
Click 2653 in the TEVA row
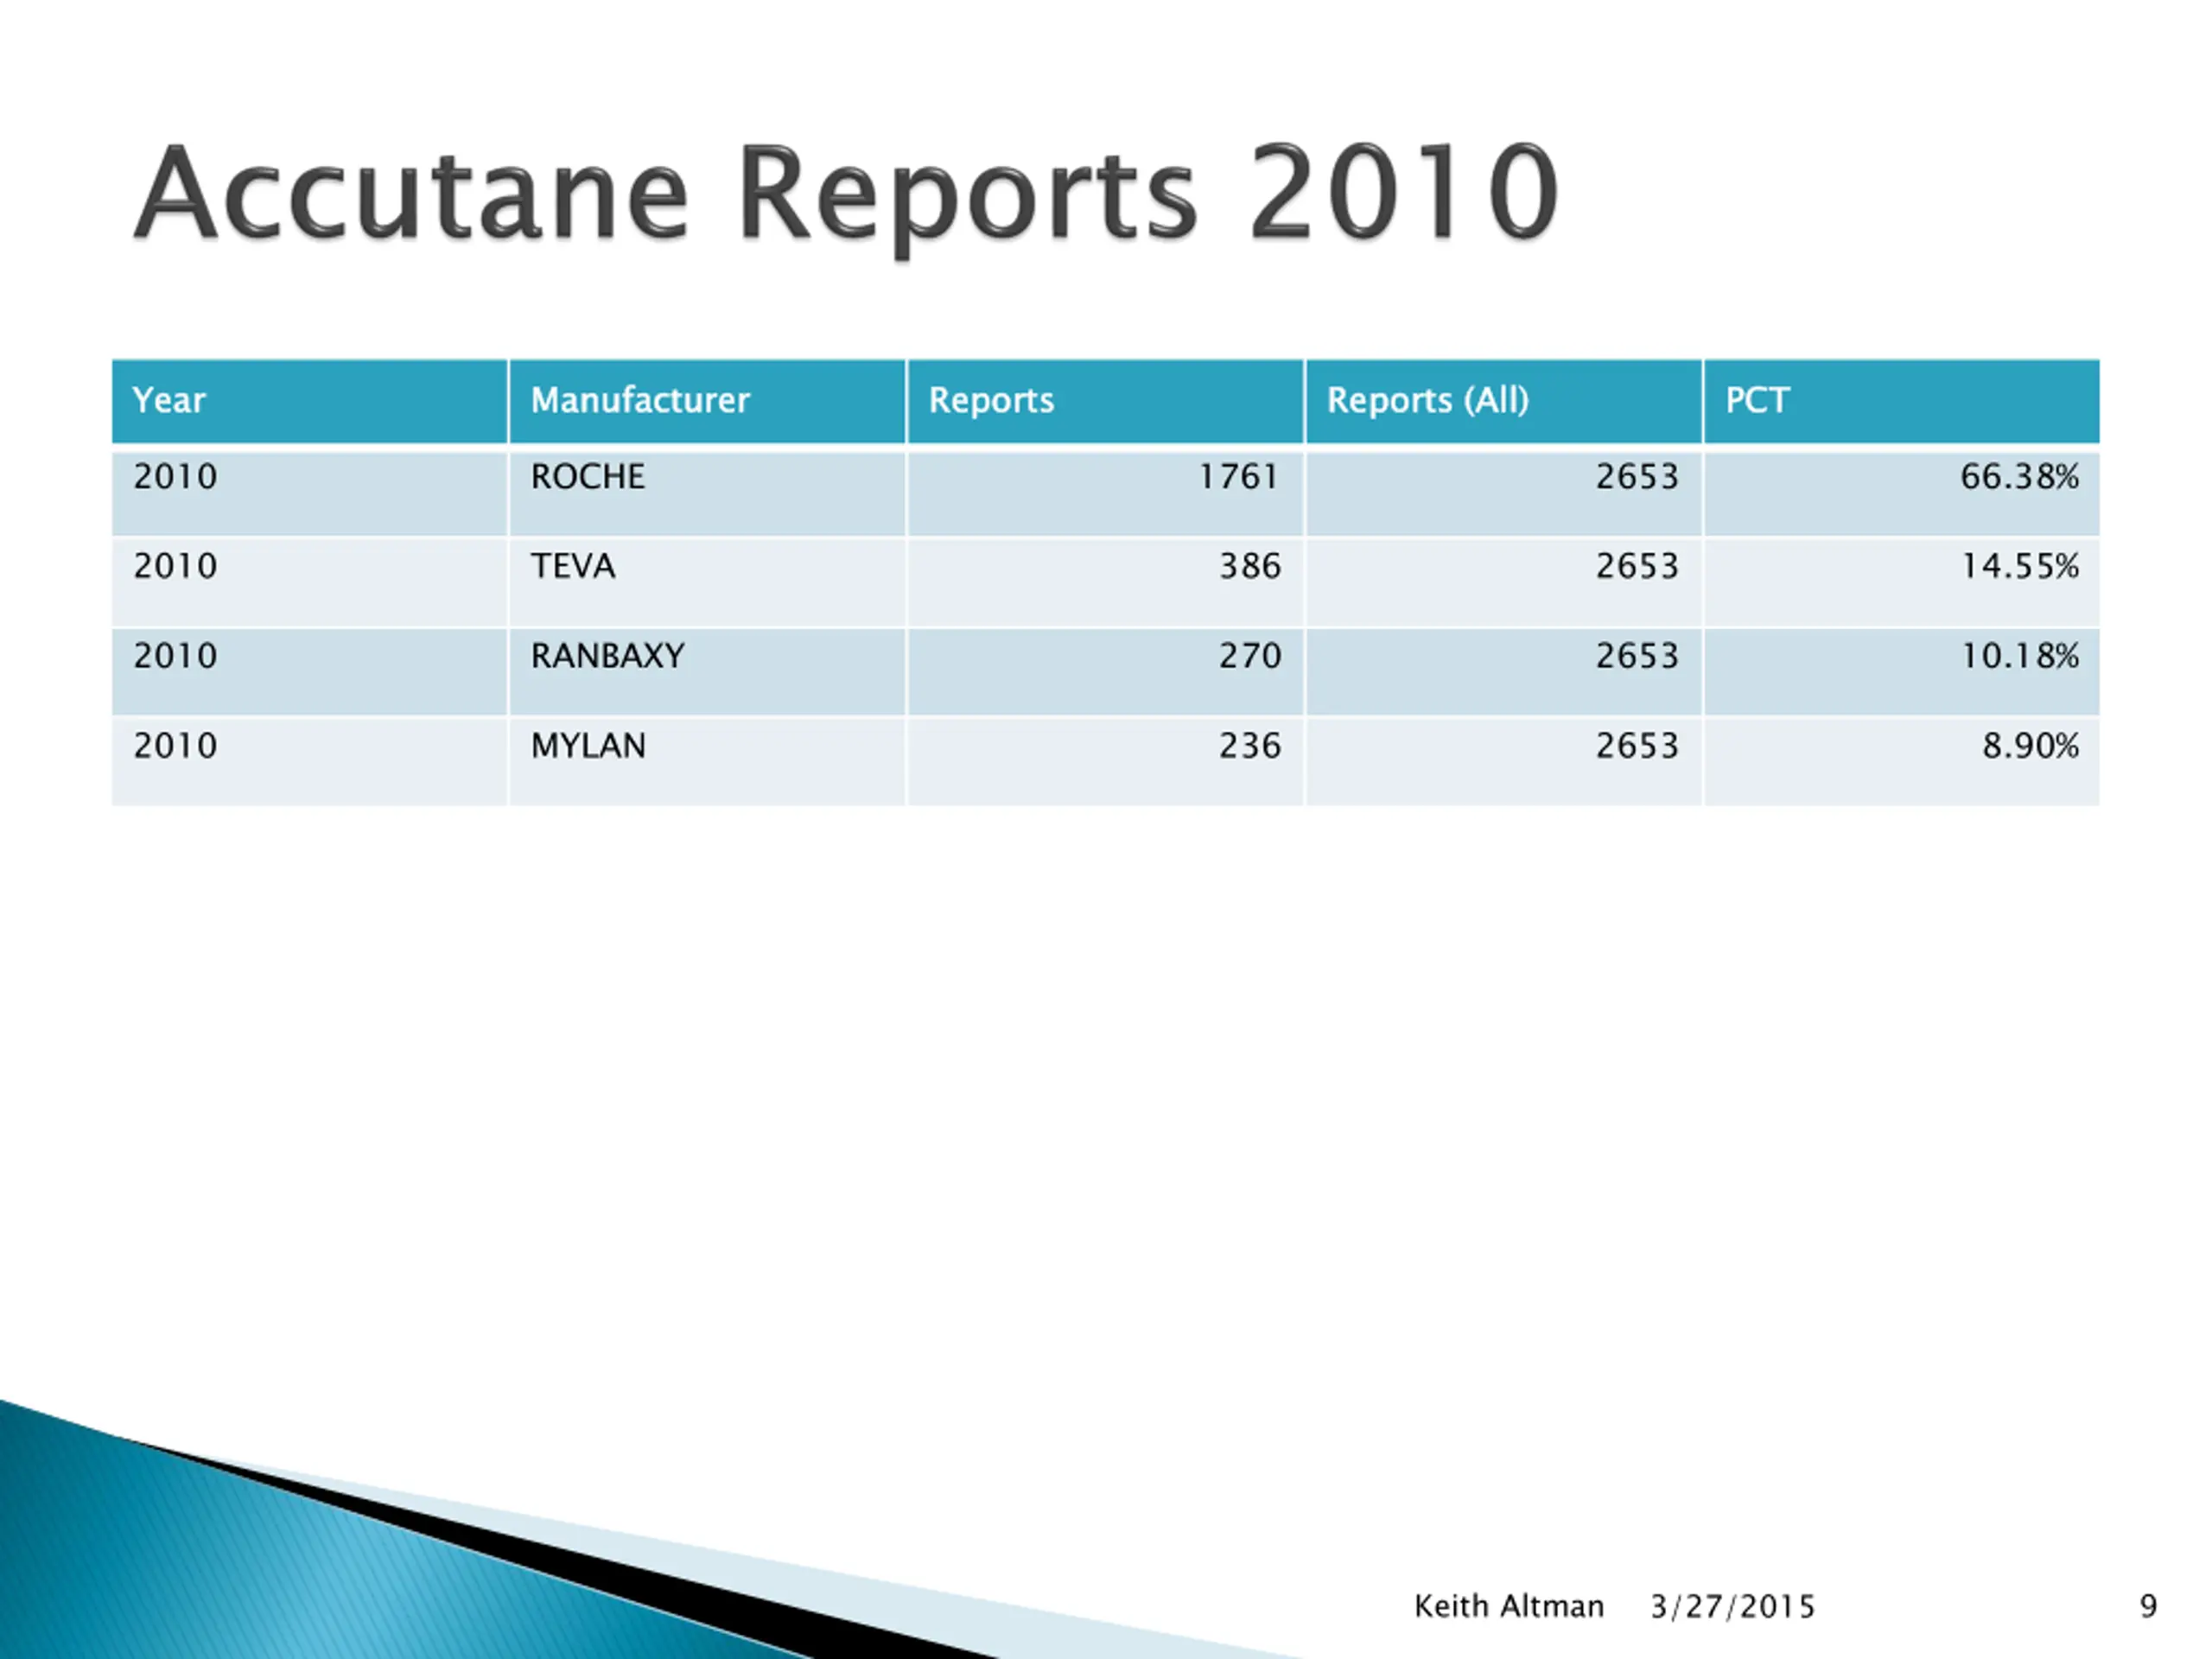pos(1637,566)
